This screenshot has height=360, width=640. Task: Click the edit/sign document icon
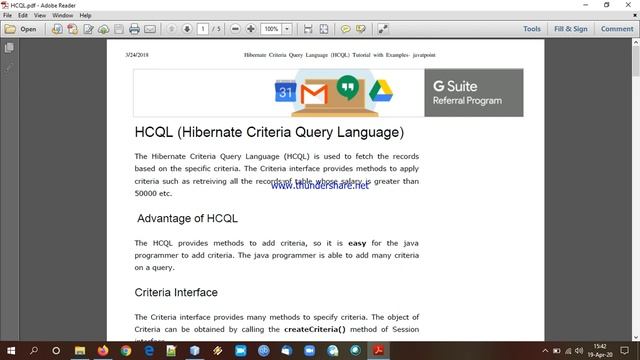point(88,29)
